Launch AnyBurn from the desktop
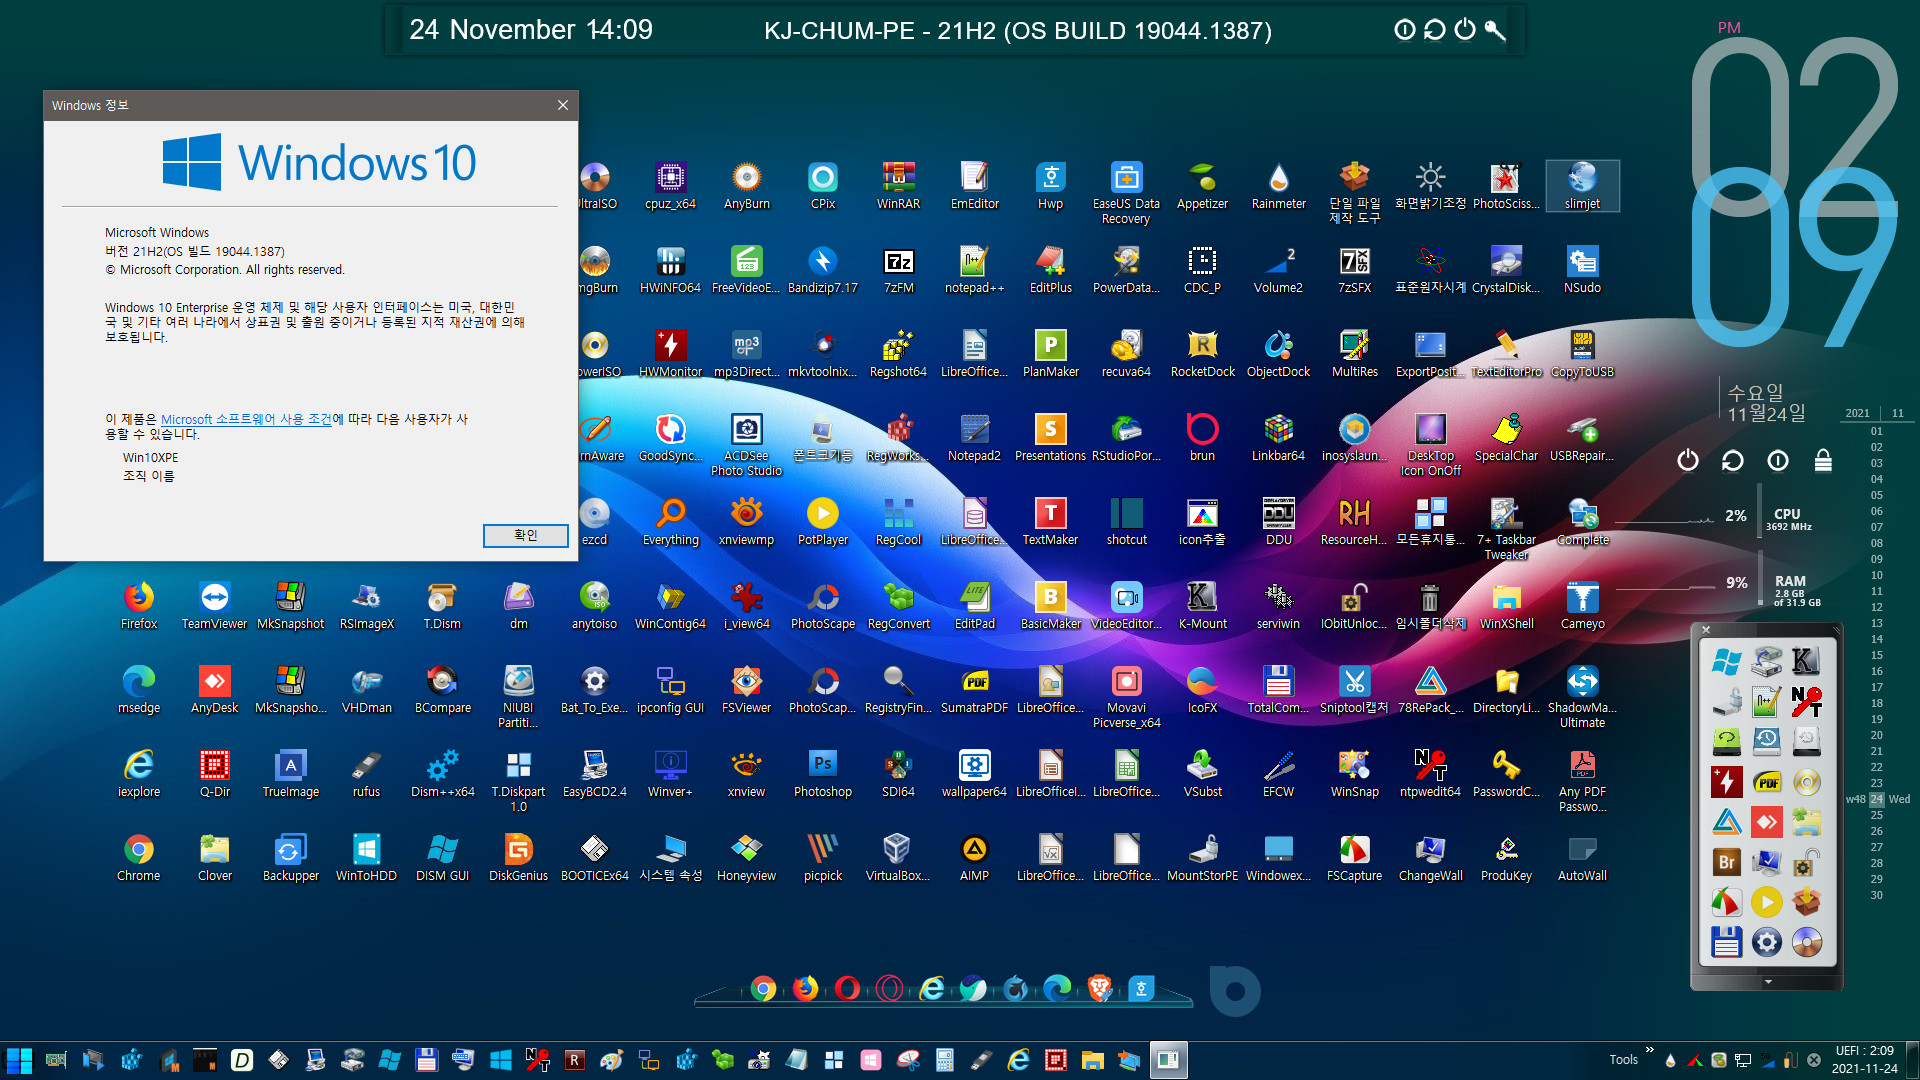This screenshot has height=1080, width=1920. click(746, 186)
